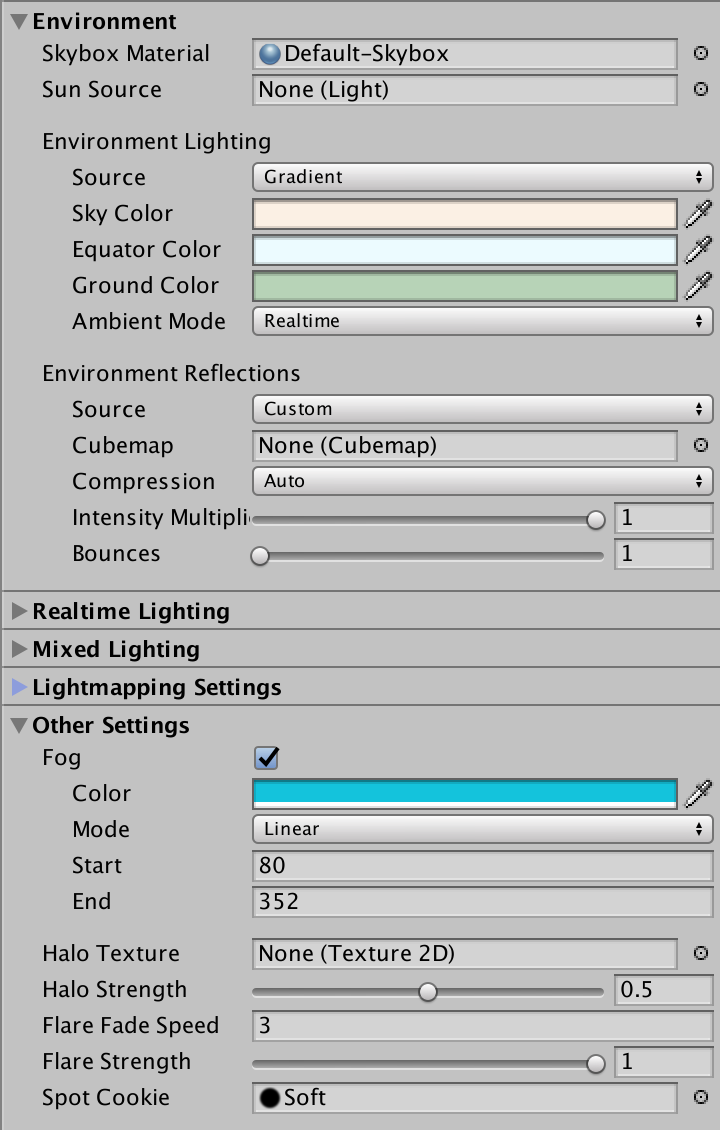The height and width of the screenshot is (1130, 720).
Task: Click the Intensity Multiplier slider handle
Action: click(x=595, y=520)
